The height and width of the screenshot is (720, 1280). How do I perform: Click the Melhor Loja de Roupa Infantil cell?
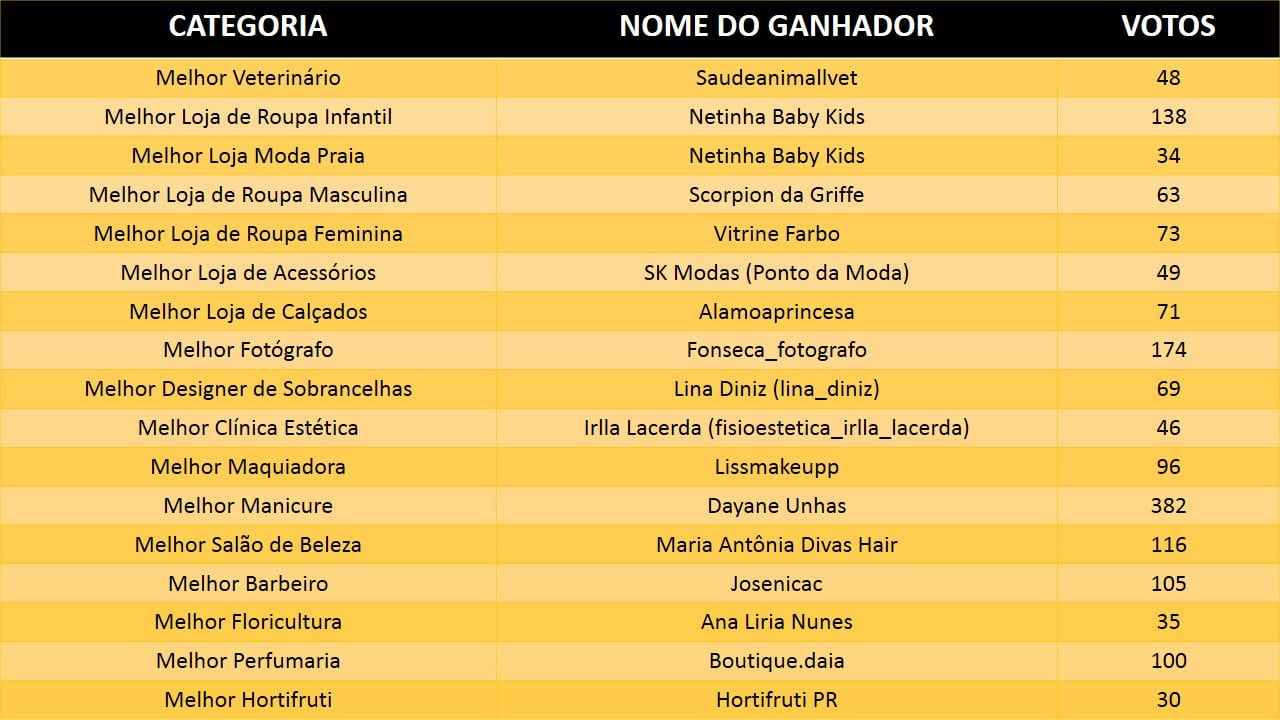(248, 117)
